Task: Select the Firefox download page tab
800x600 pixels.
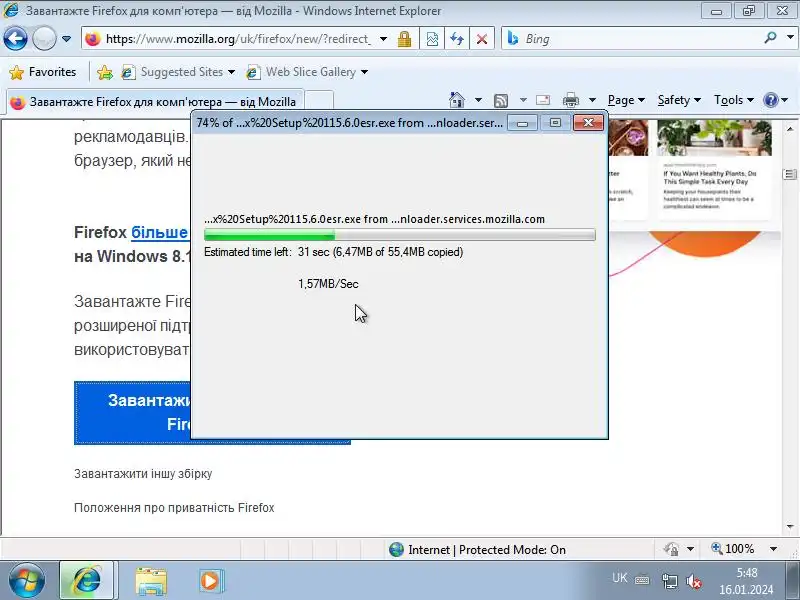Action: point(155,102)
